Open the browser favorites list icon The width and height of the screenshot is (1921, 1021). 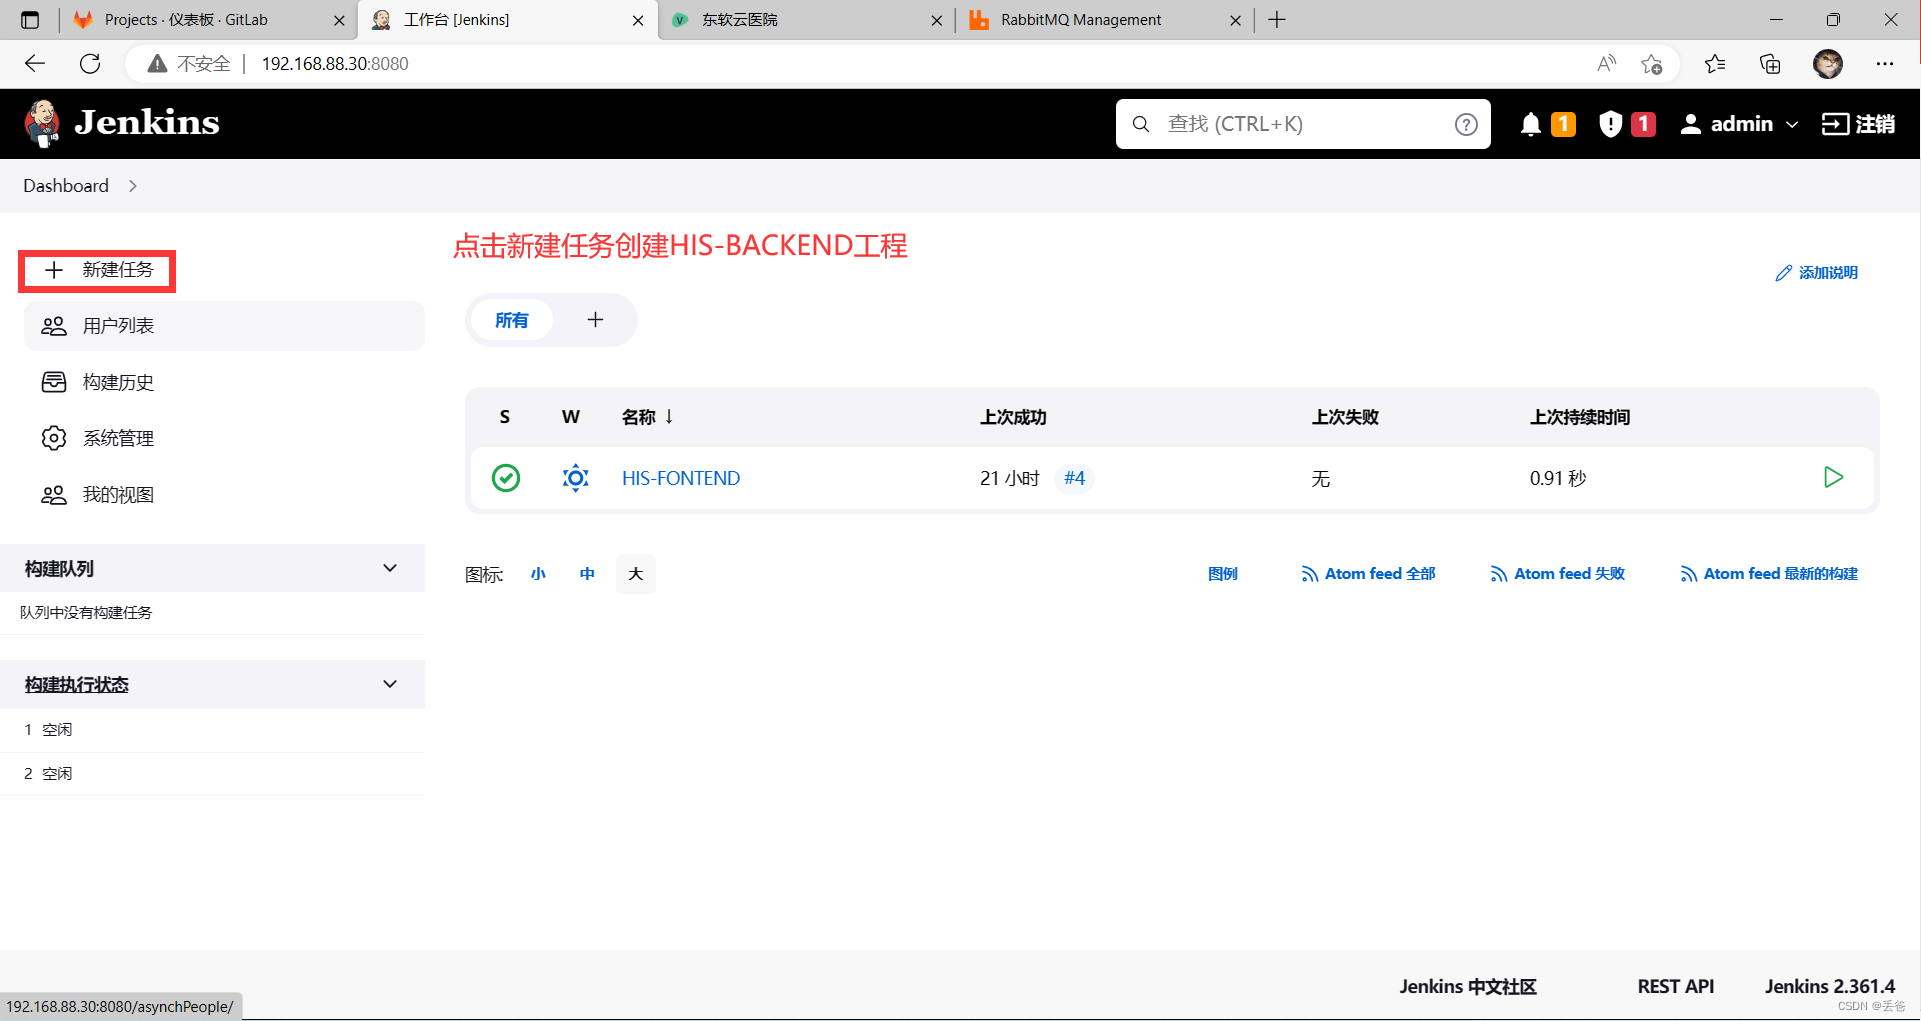click(x=1715, y=64)
